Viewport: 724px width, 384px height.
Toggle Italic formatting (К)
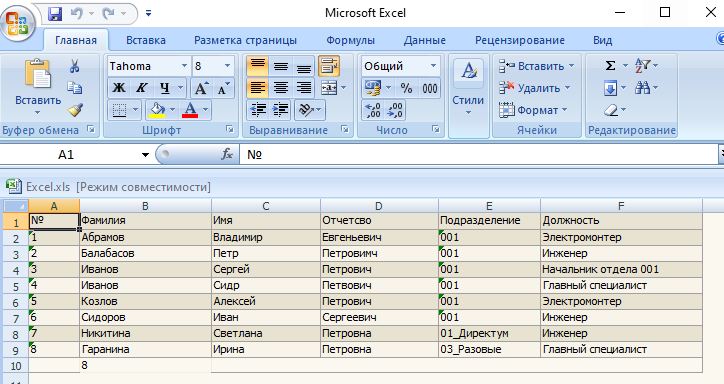[141, 88]
